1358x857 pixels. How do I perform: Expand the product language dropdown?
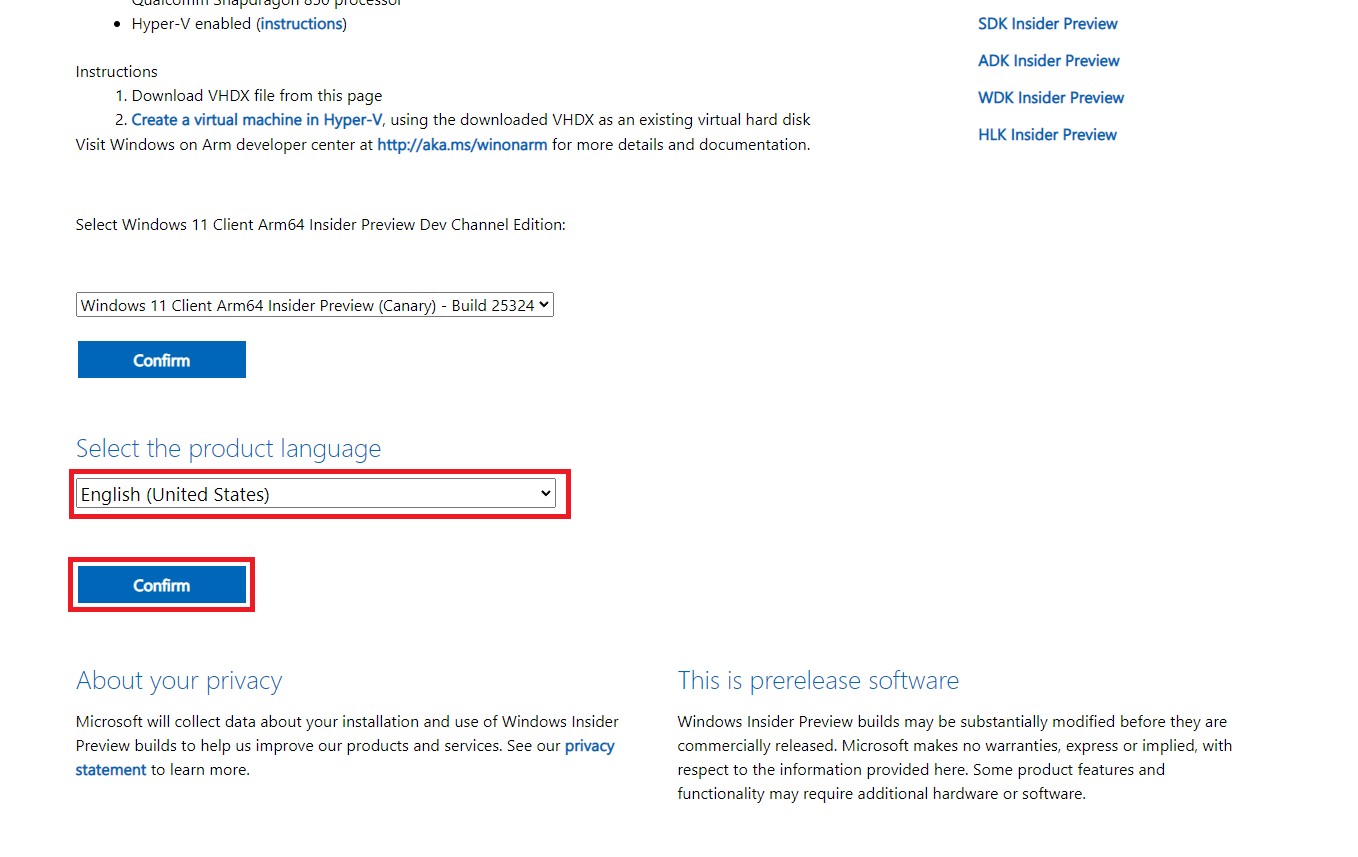316,493
